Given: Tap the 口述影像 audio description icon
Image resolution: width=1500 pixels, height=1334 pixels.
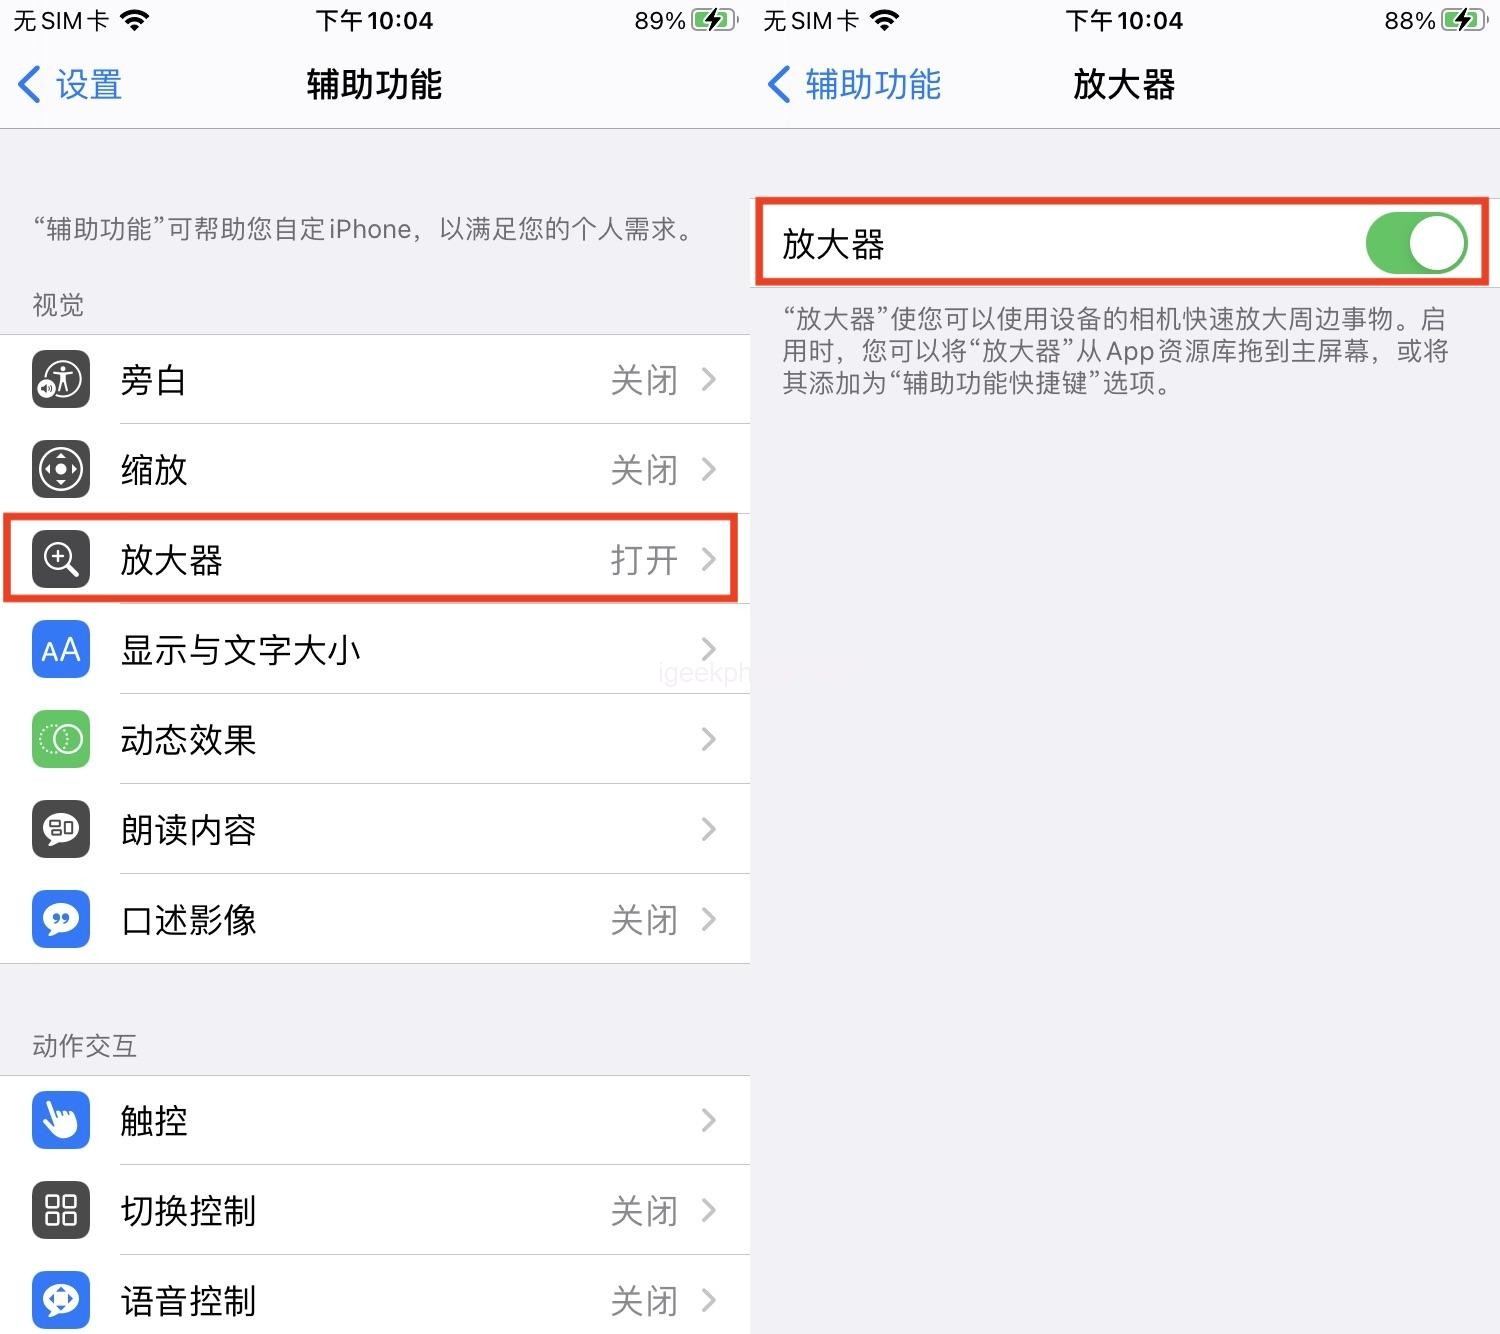Looking at the screenshot, I should (61, 919).
